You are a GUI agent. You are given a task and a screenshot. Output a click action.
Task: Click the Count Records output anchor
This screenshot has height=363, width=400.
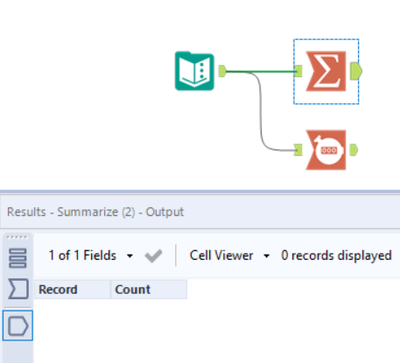(354, 150)
